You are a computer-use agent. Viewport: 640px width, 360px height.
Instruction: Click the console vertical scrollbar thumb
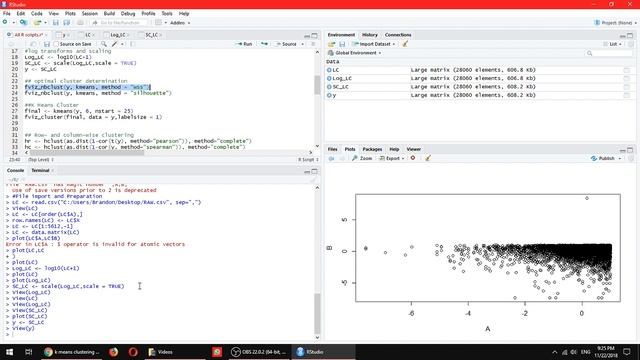(317, 313)
